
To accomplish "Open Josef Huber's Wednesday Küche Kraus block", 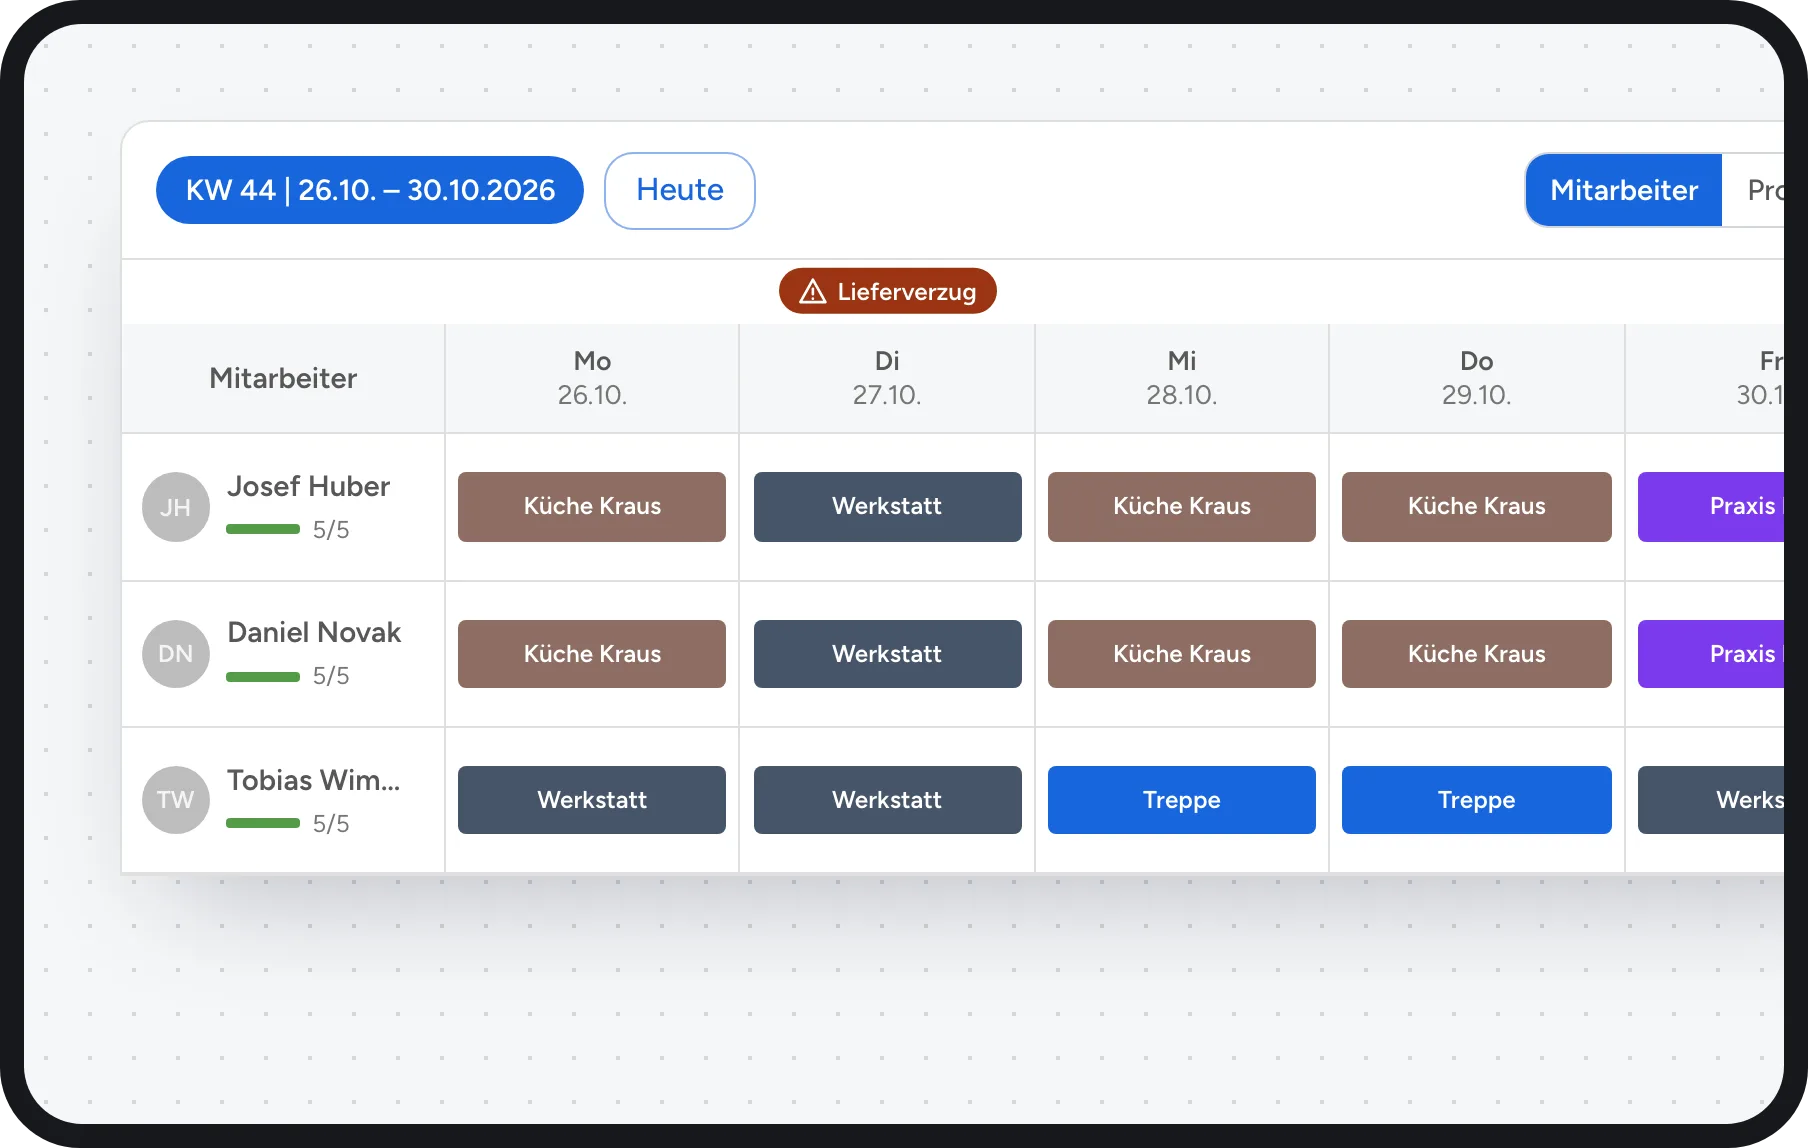I will [x=1182, y=507].
